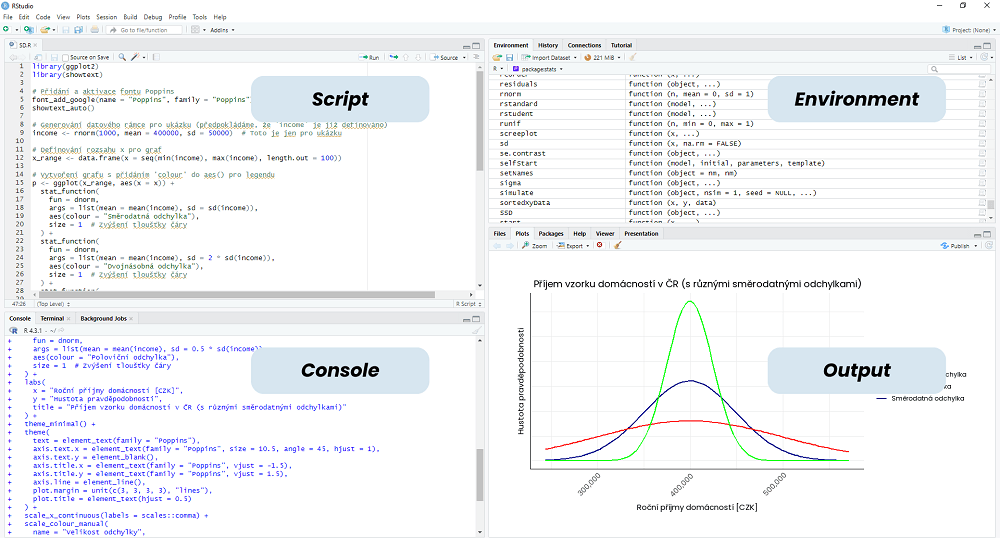Open the Publish options dropdown arrow
Viewport: 1000px width, 538px height.
click(976, 246)
